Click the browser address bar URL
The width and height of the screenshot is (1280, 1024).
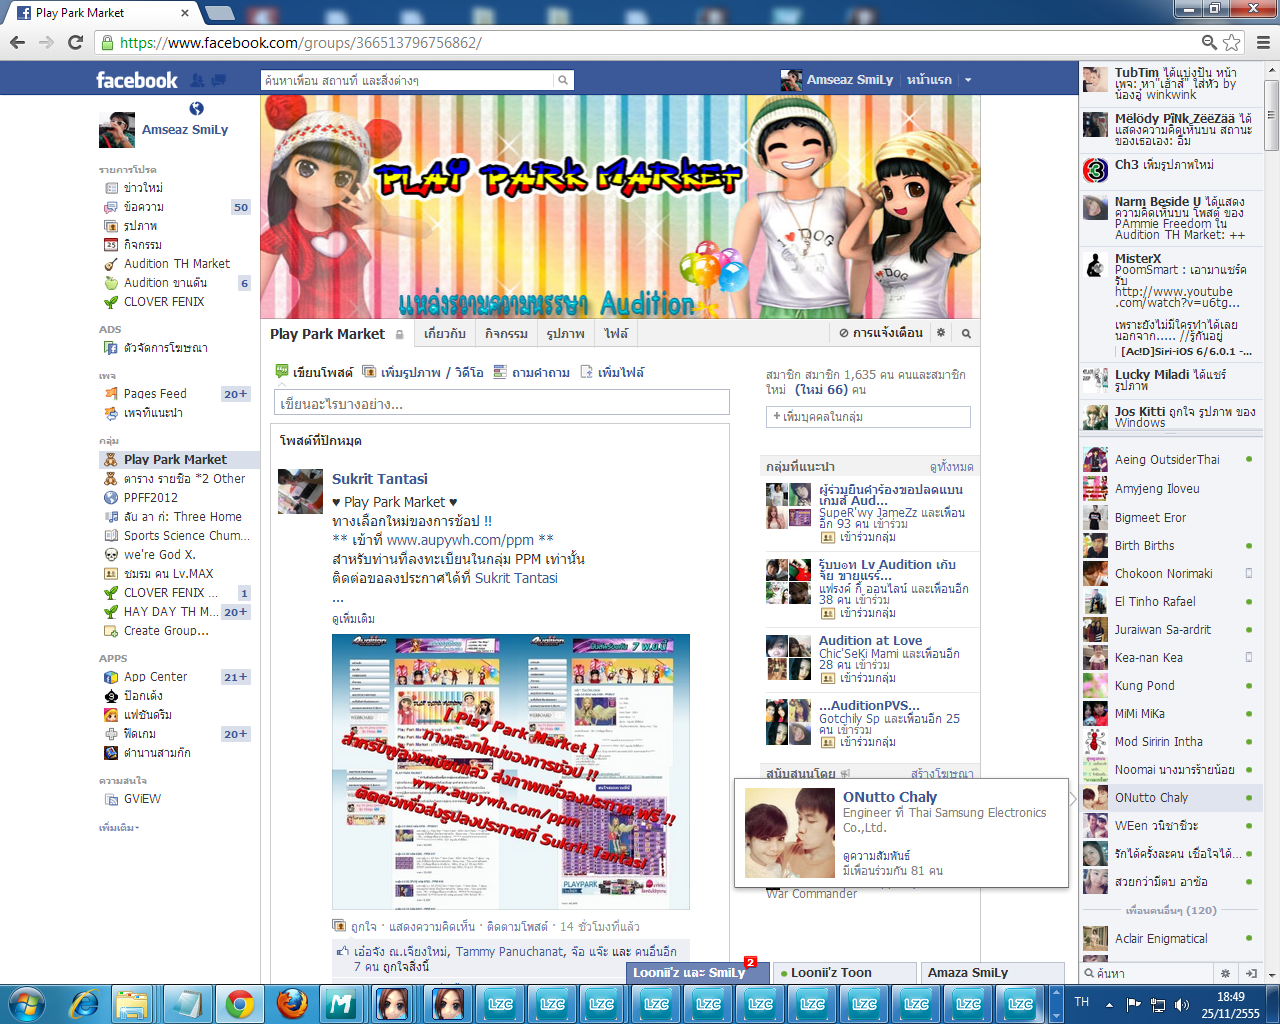coord(301,43)
